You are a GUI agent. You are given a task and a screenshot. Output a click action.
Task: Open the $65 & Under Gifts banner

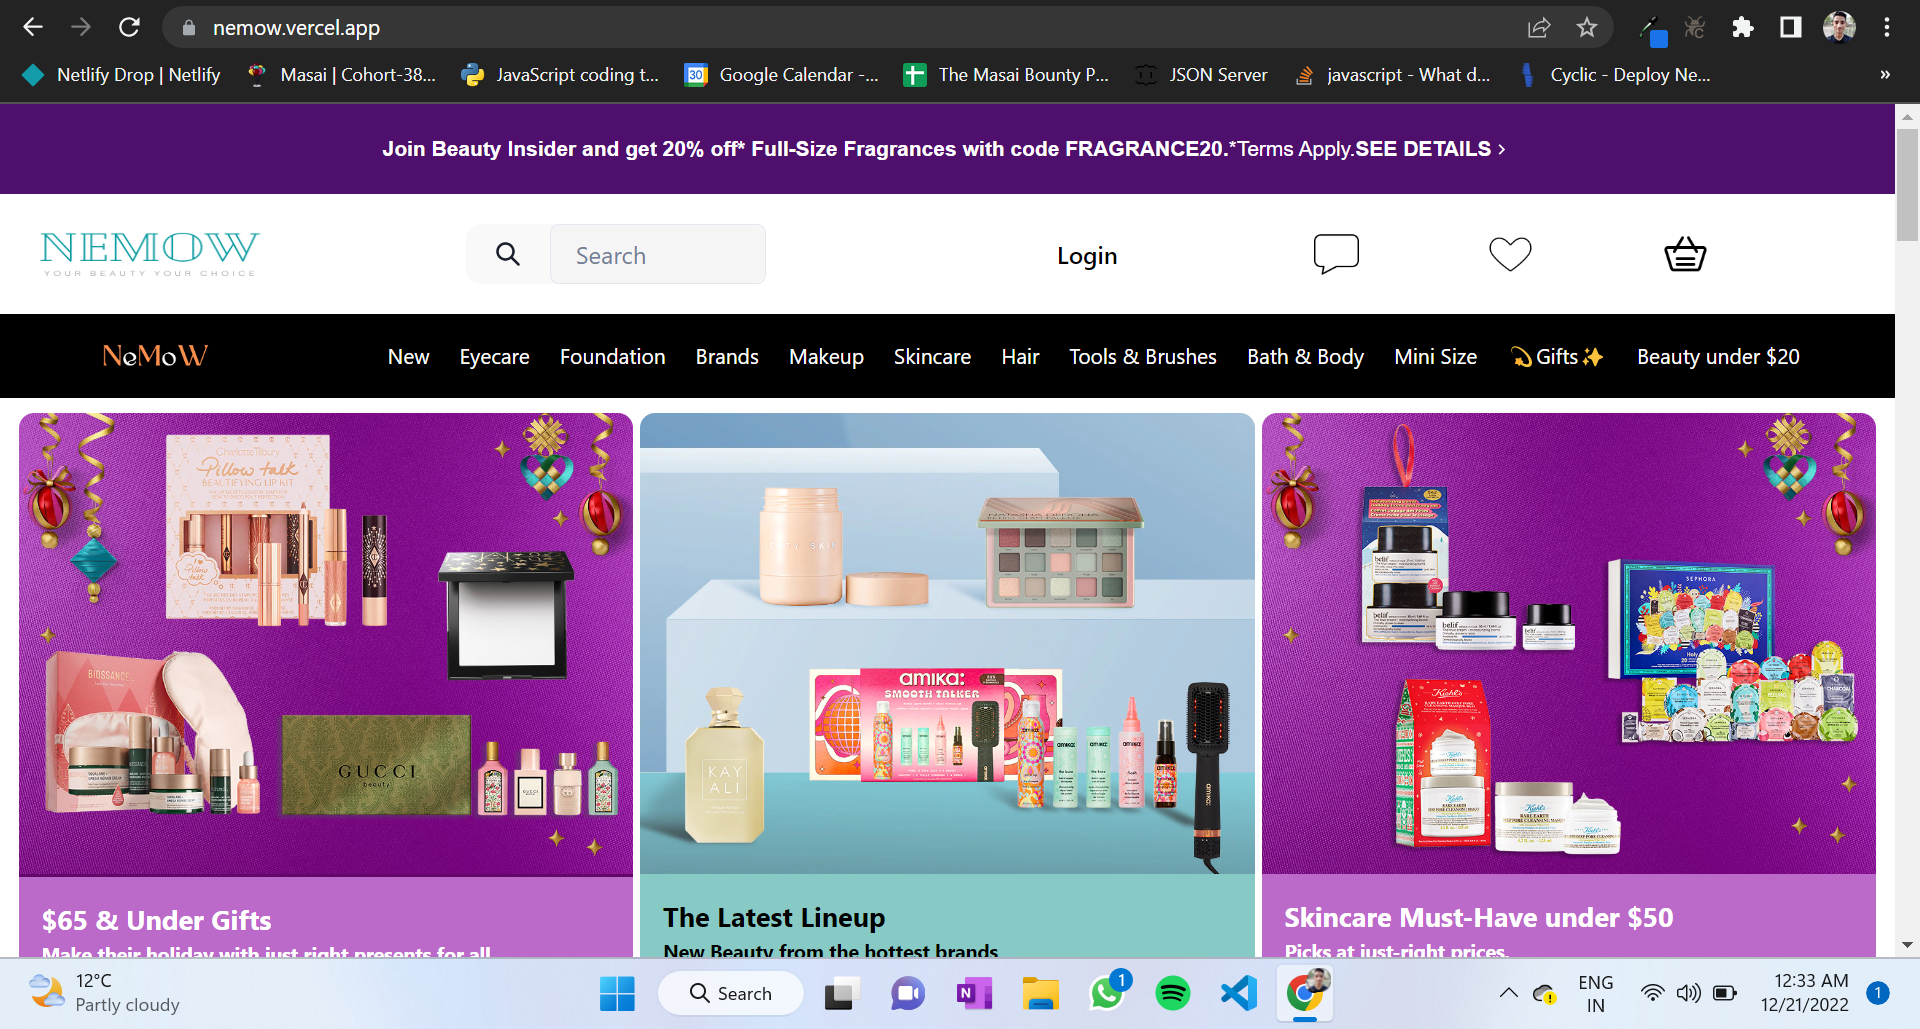point(326,684)
